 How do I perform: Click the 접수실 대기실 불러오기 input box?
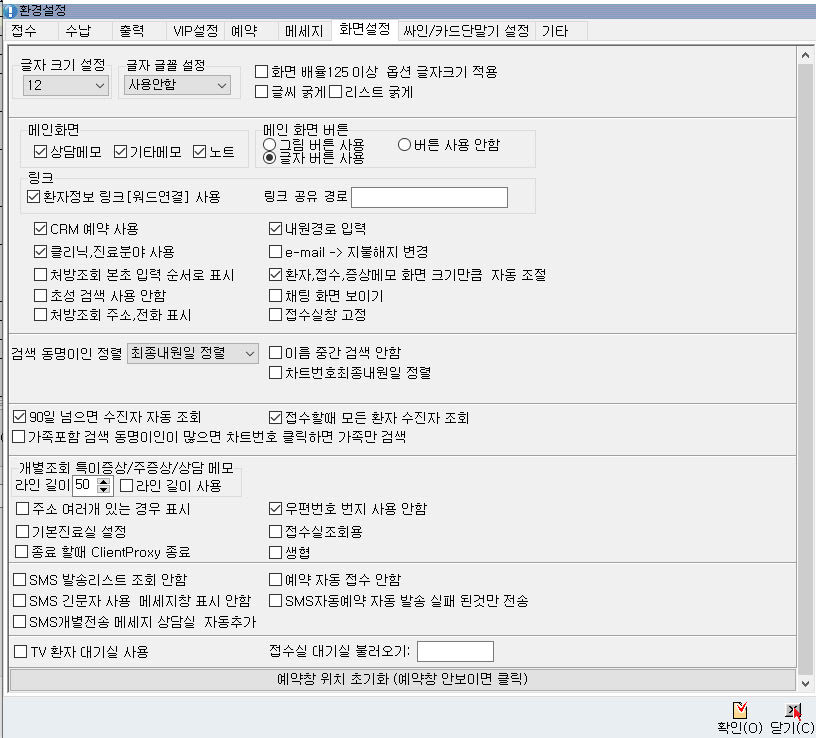click(x=455, y=652)
